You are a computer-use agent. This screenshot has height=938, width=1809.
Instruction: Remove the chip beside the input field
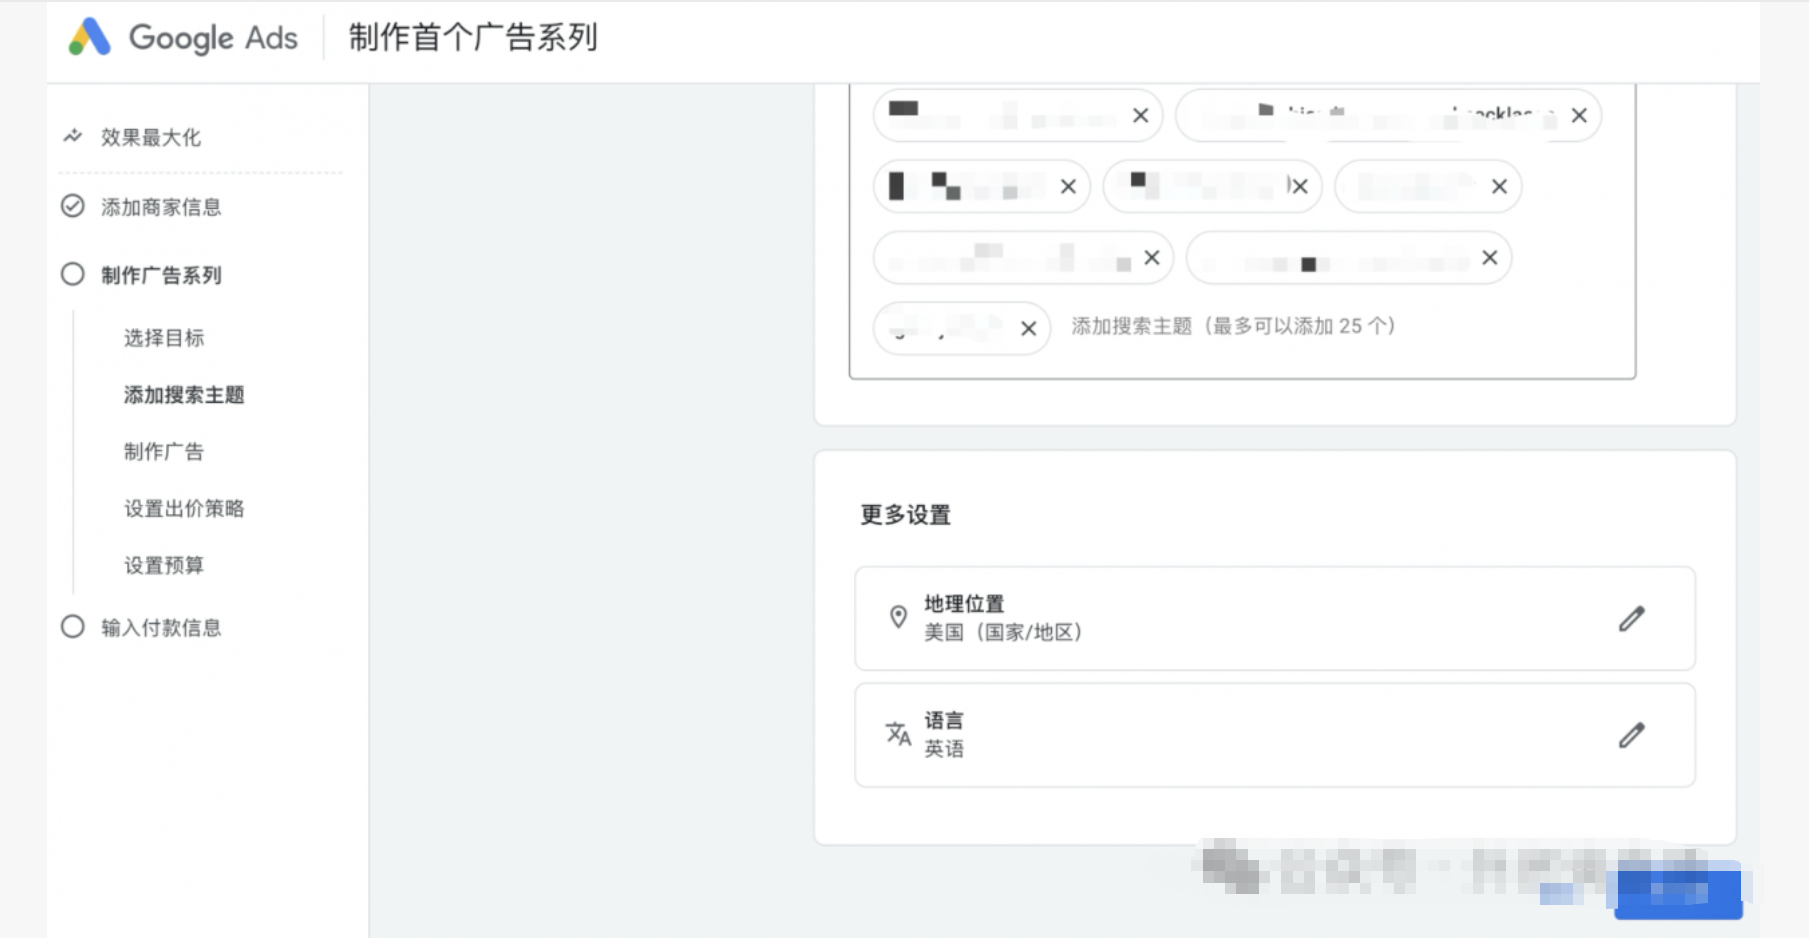point(1028,329)
